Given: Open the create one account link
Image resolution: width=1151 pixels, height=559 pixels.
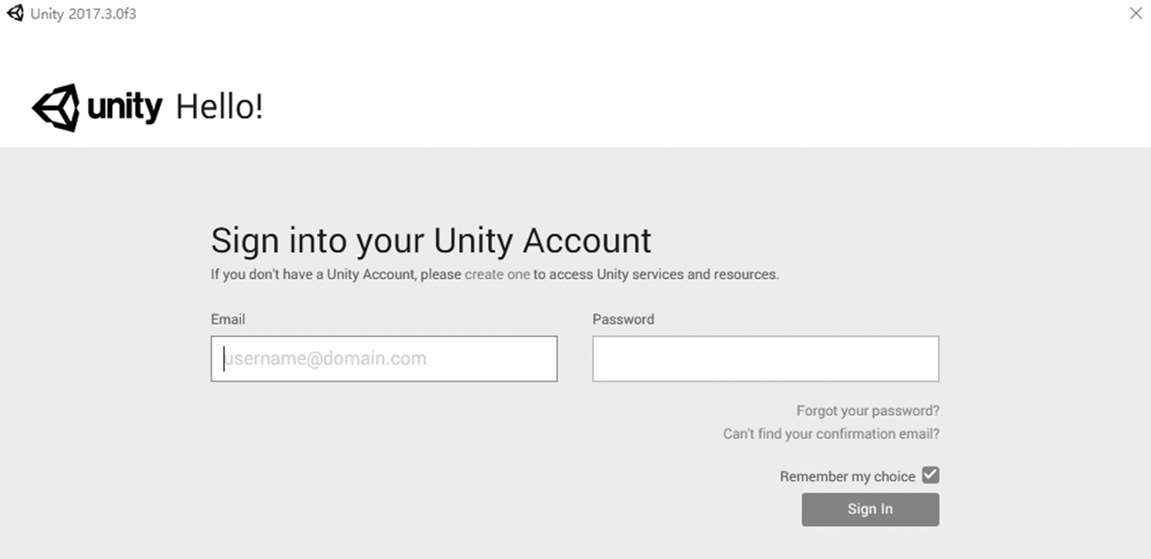Looking at the screenshot, I should click(497, 274).
